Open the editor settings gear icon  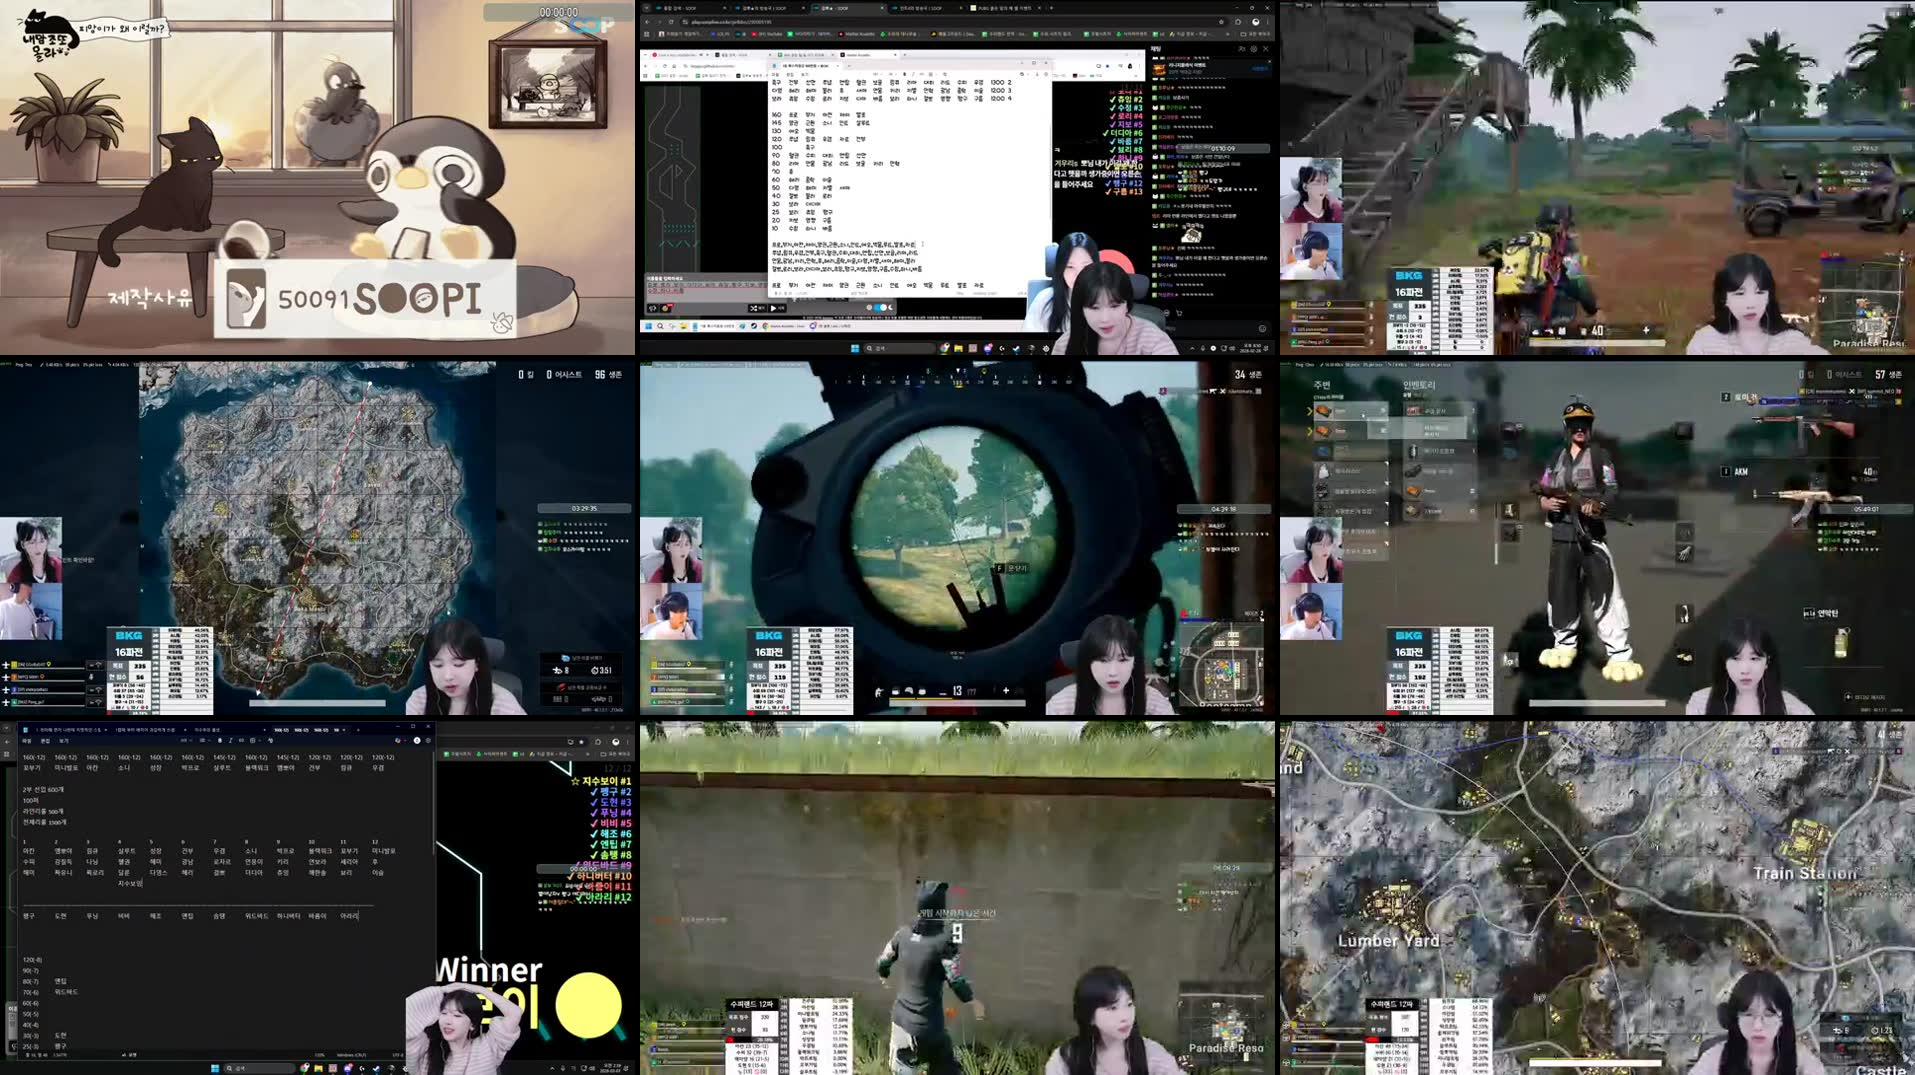(1045, 74)
